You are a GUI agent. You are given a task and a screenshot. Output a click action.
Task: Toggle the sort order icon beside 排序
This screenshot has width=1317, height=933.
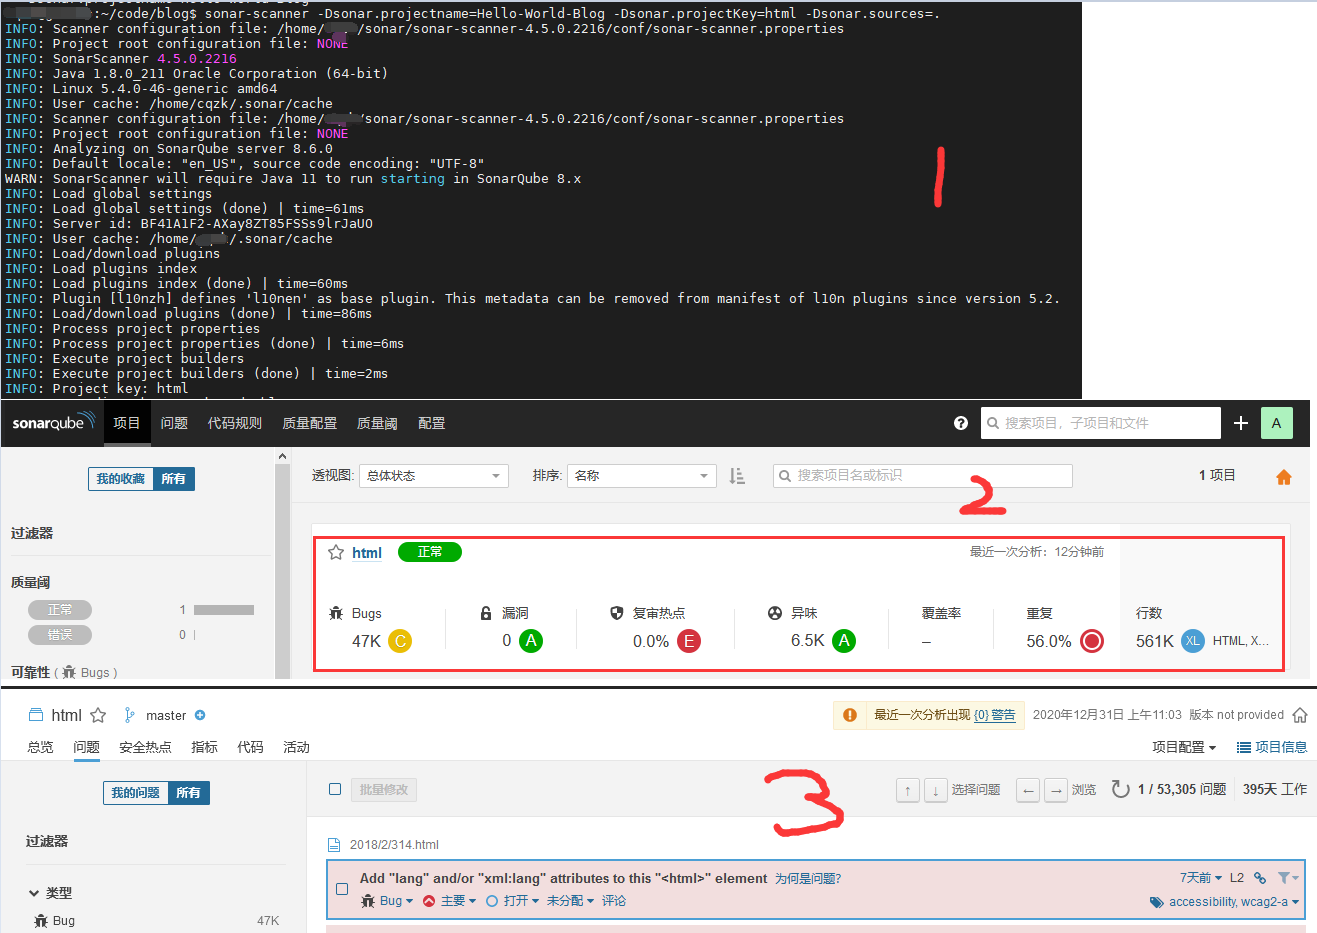[737, 476]
